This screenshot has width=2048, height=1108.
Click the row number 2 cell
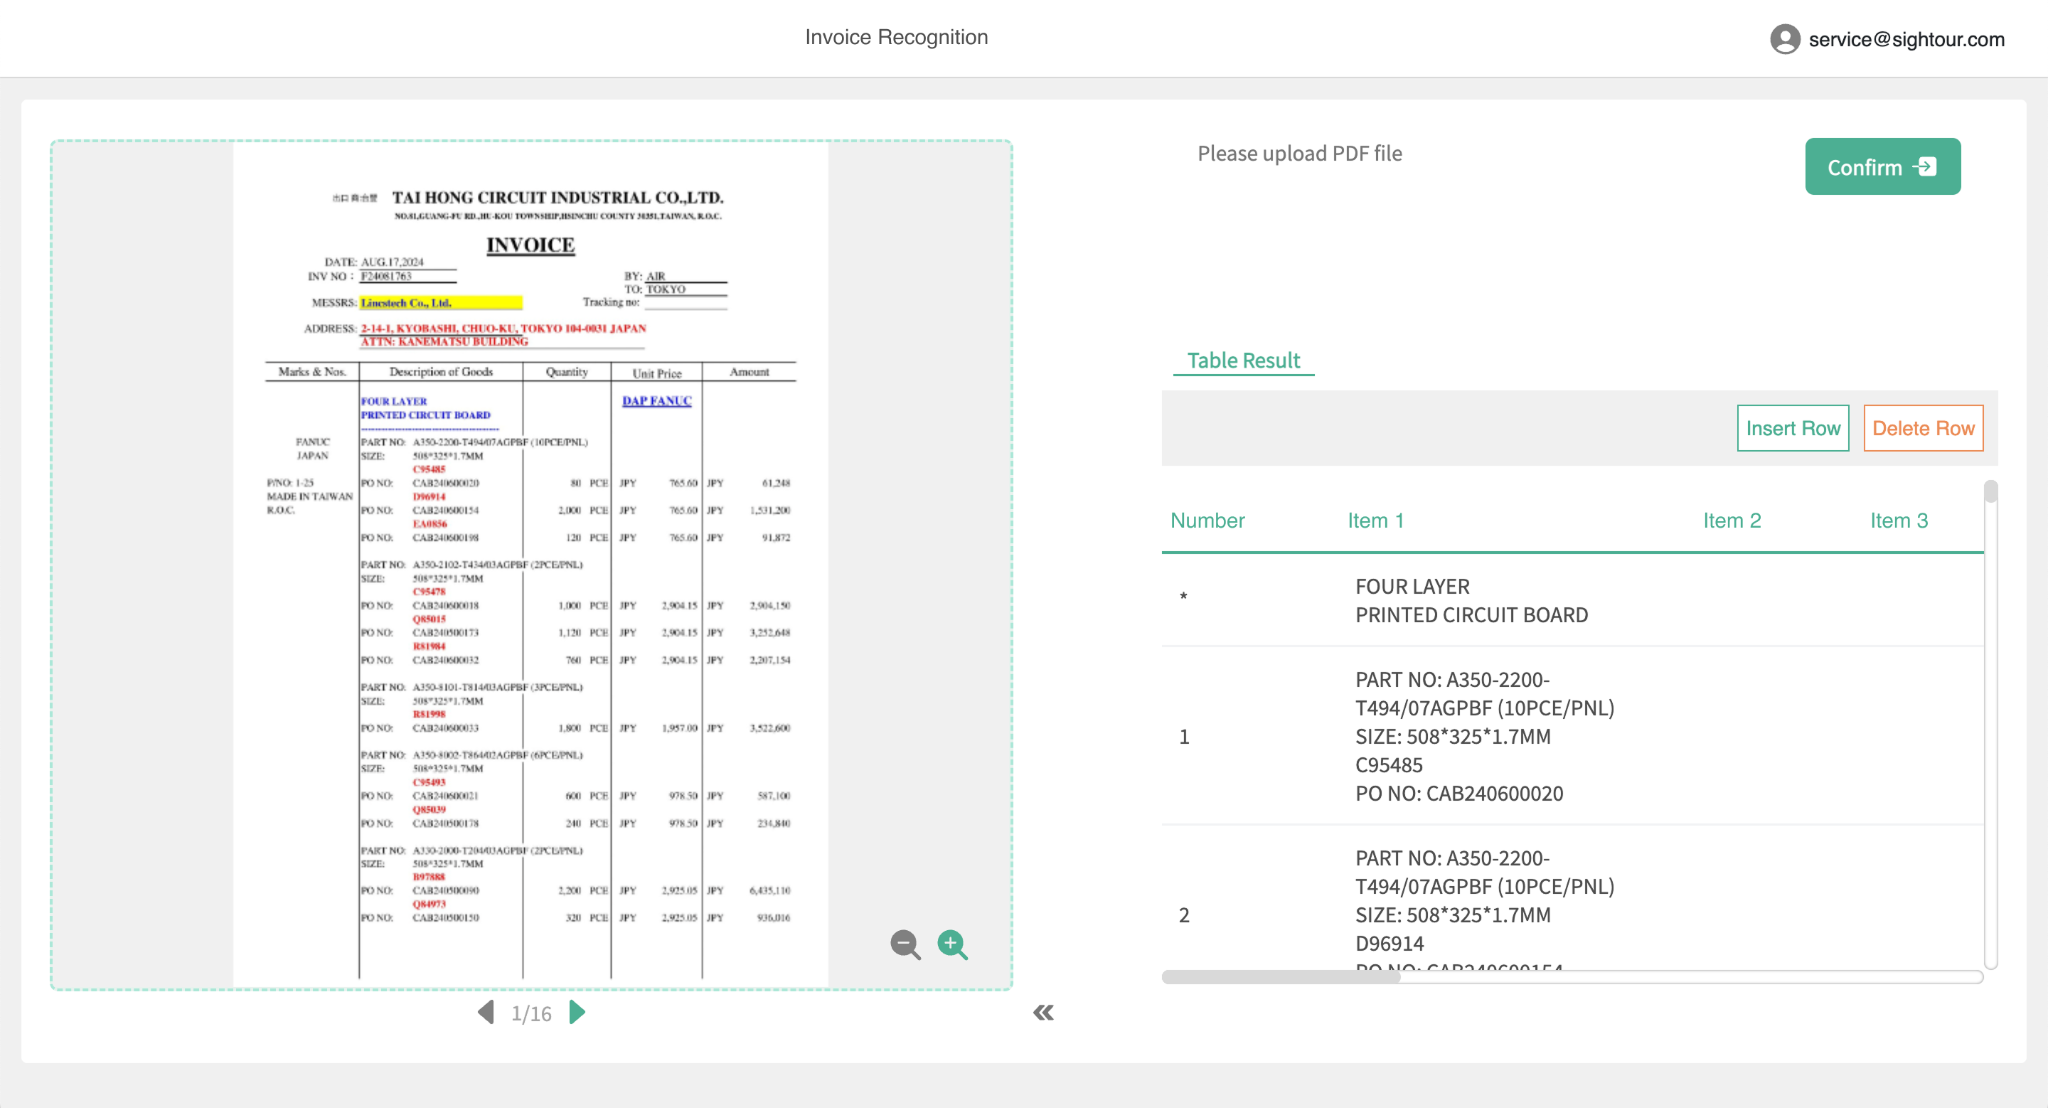(1184, 915)
